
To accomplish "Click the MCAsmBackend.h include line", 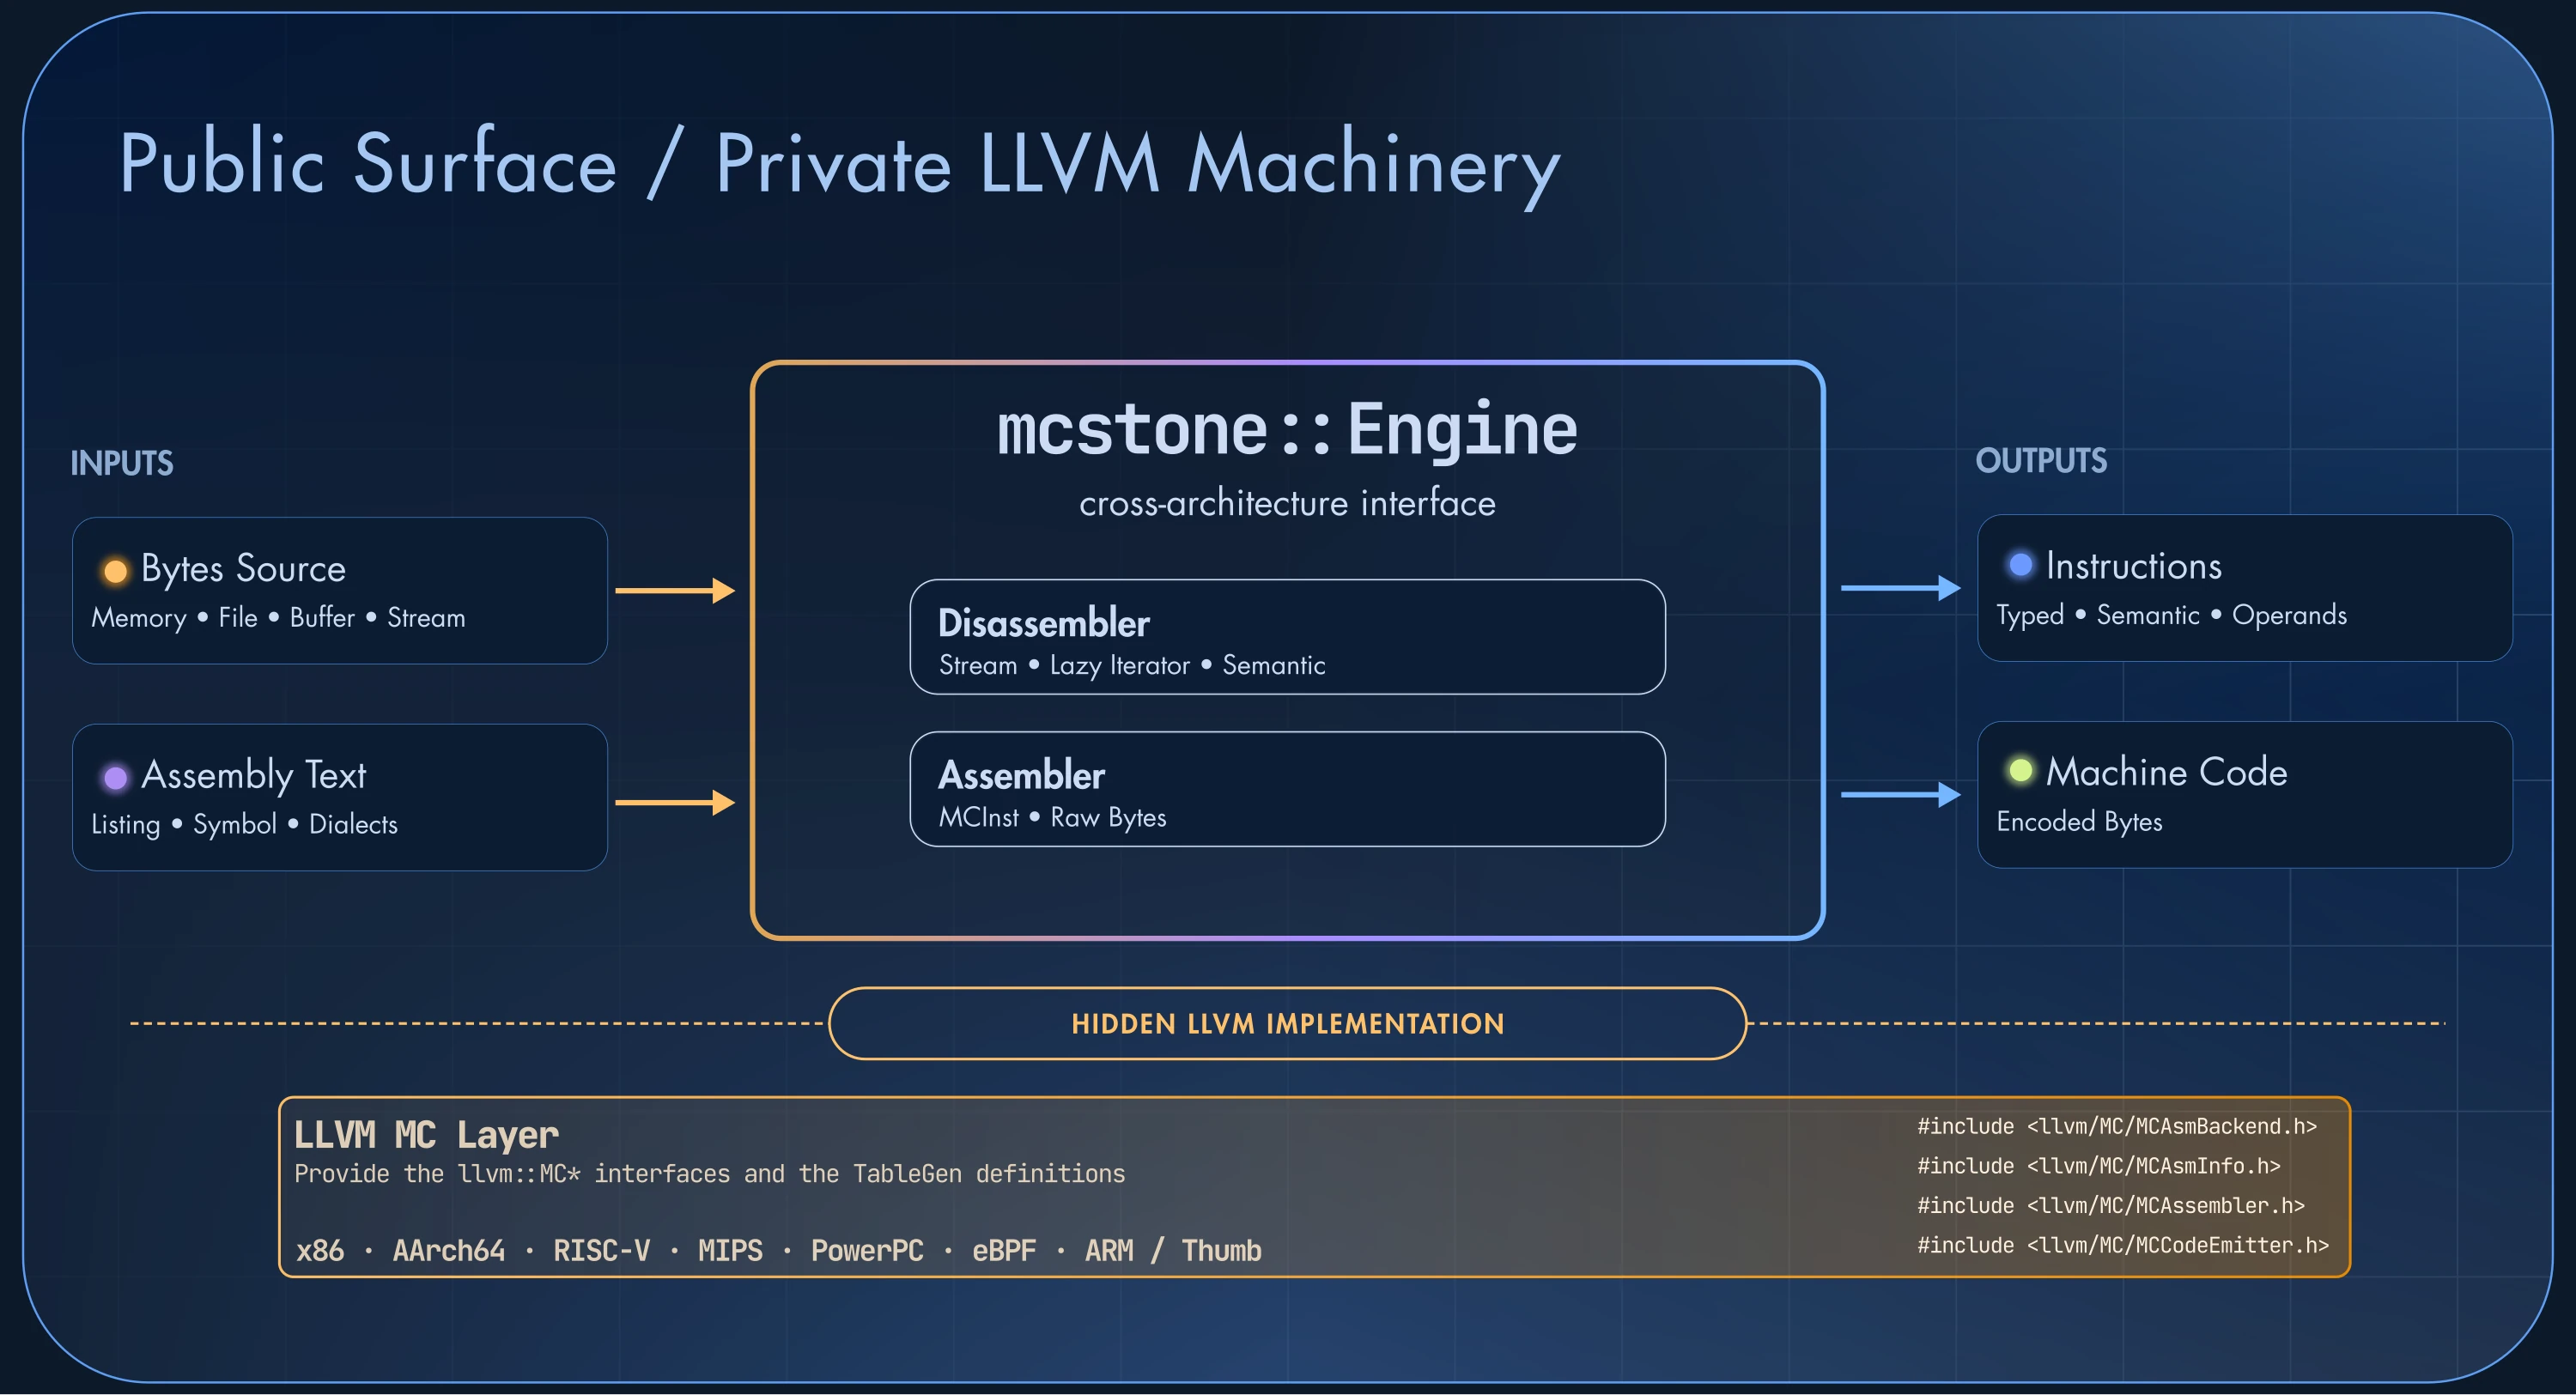I will pos(2117,1127).
